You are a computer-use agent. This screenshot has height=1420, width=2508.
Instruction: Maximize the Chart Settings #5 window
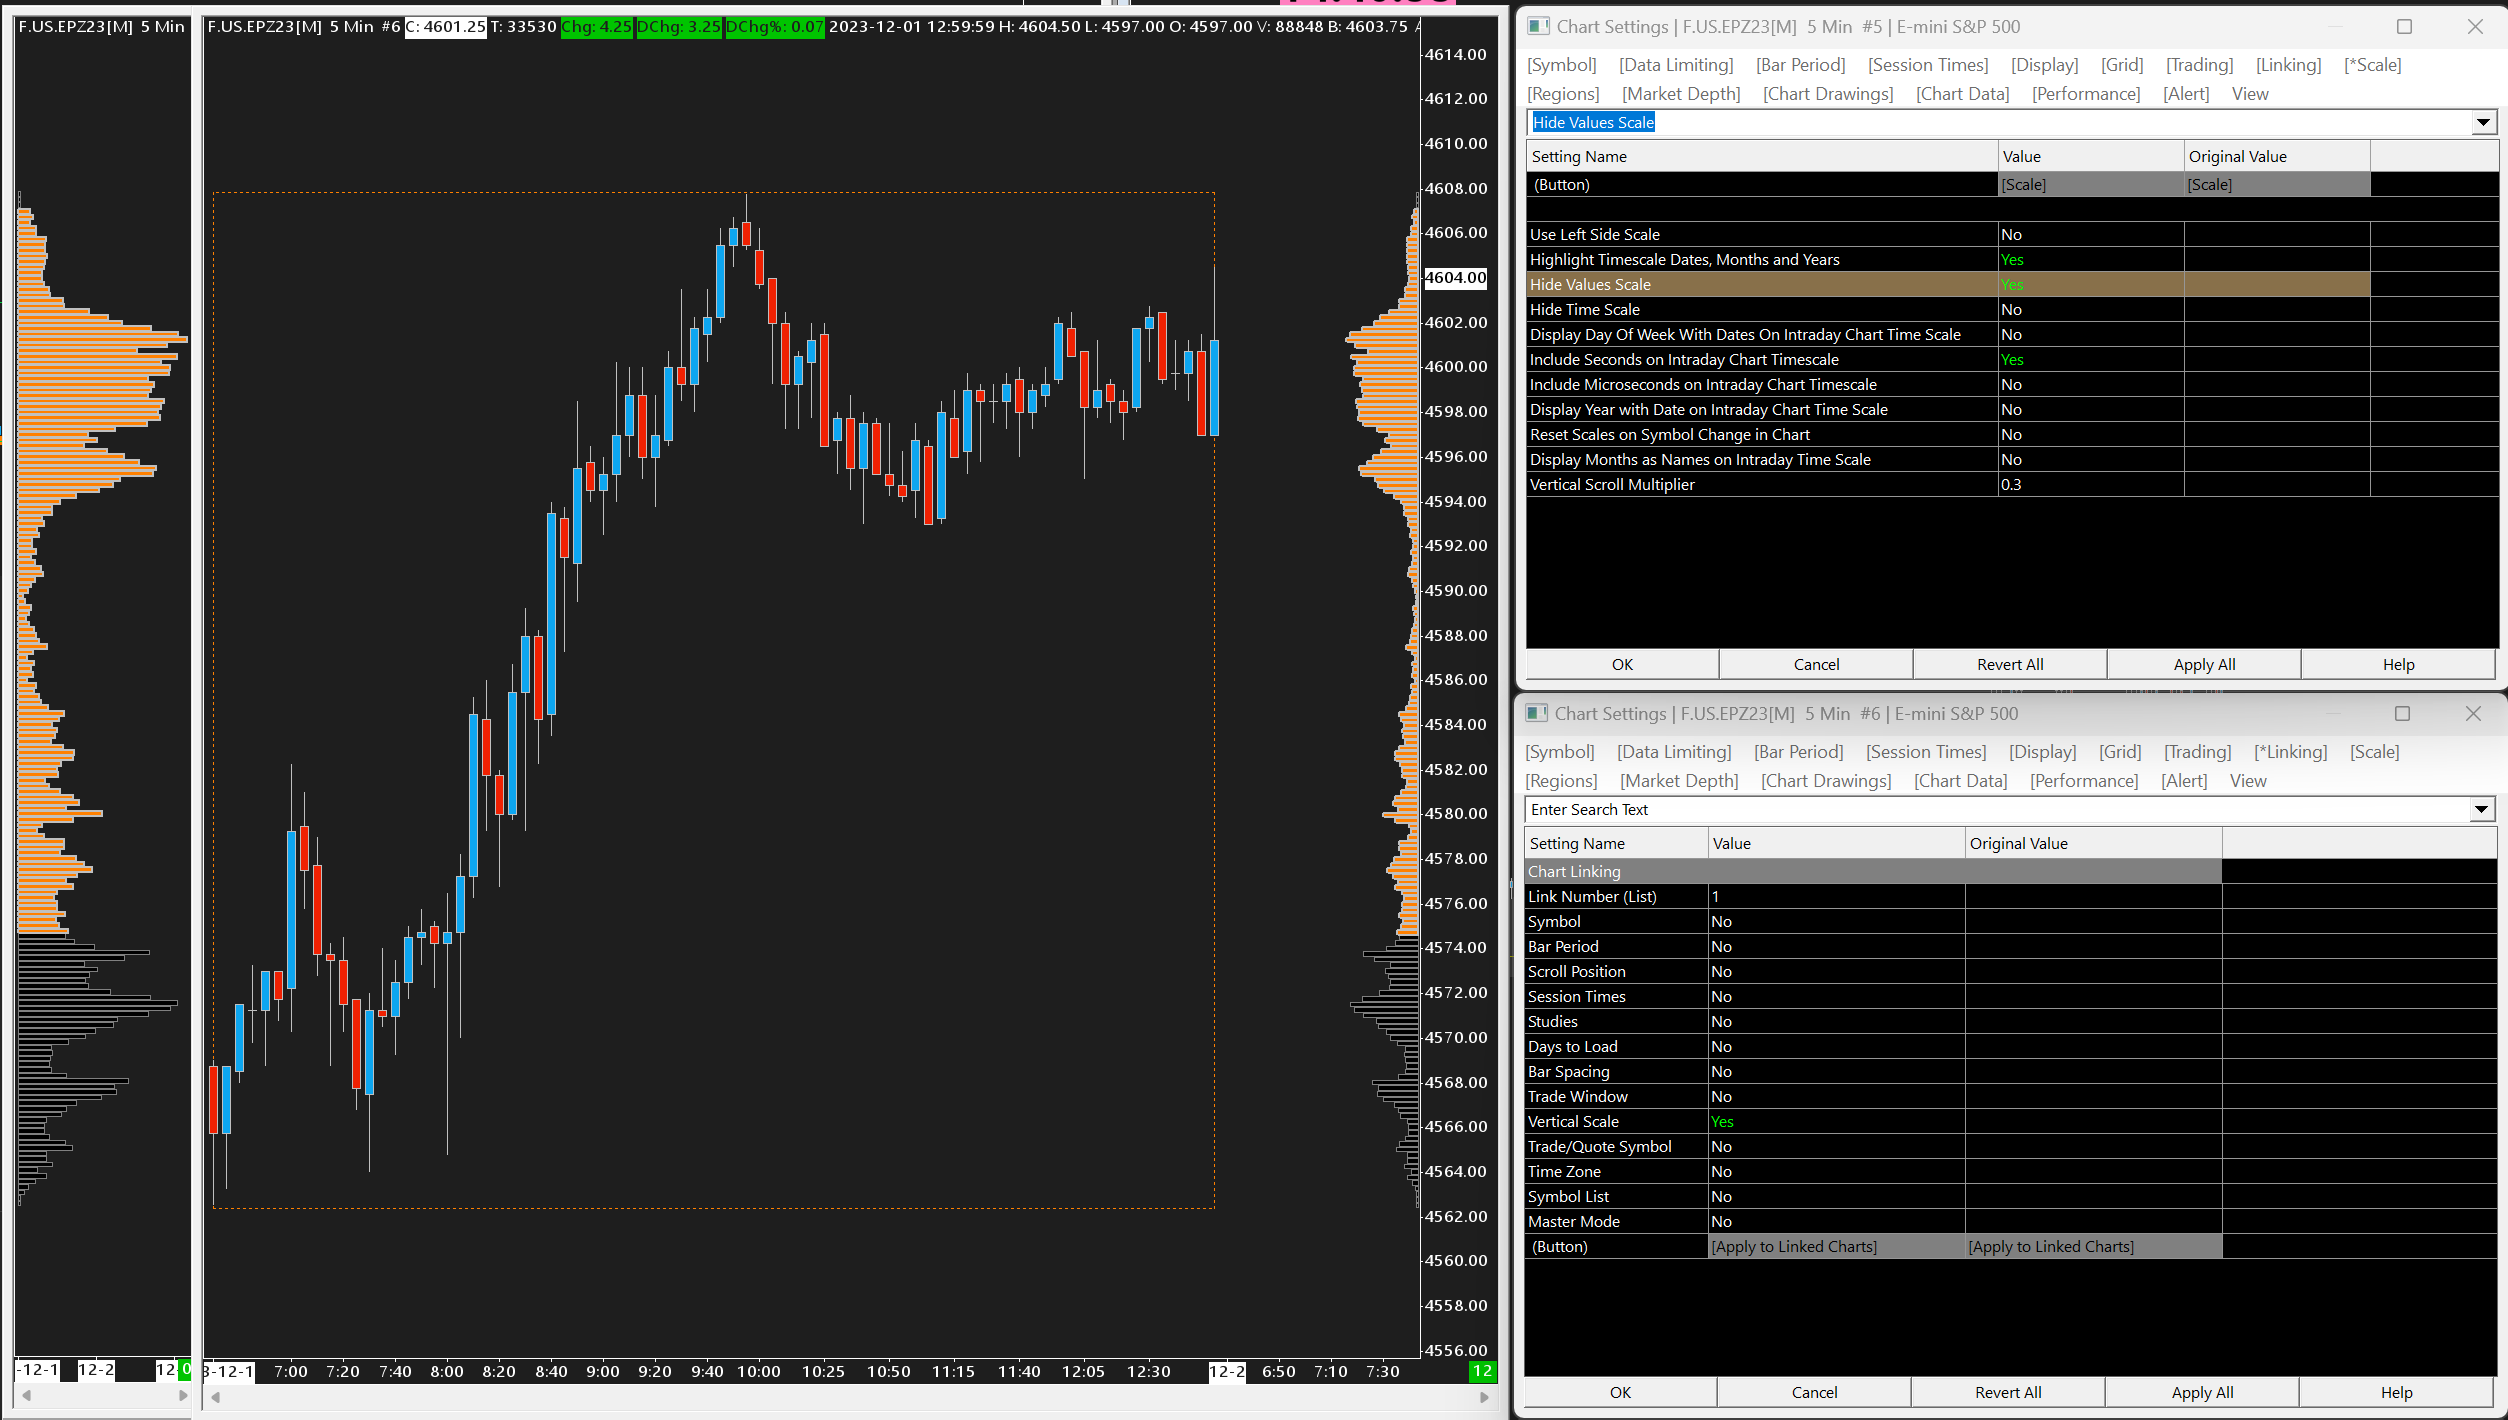(2404, 27)
